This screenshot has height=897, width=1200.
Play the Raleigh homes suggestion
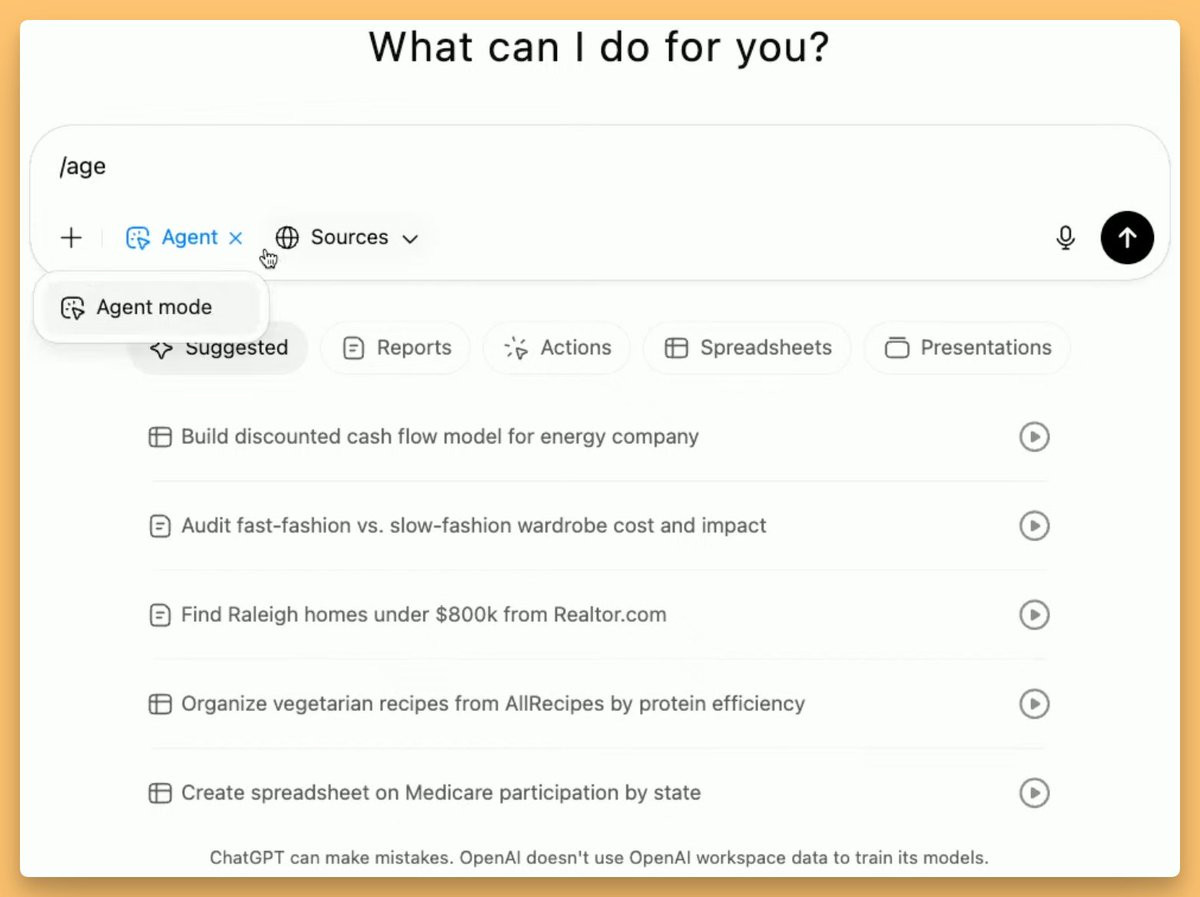point(1034,615)
